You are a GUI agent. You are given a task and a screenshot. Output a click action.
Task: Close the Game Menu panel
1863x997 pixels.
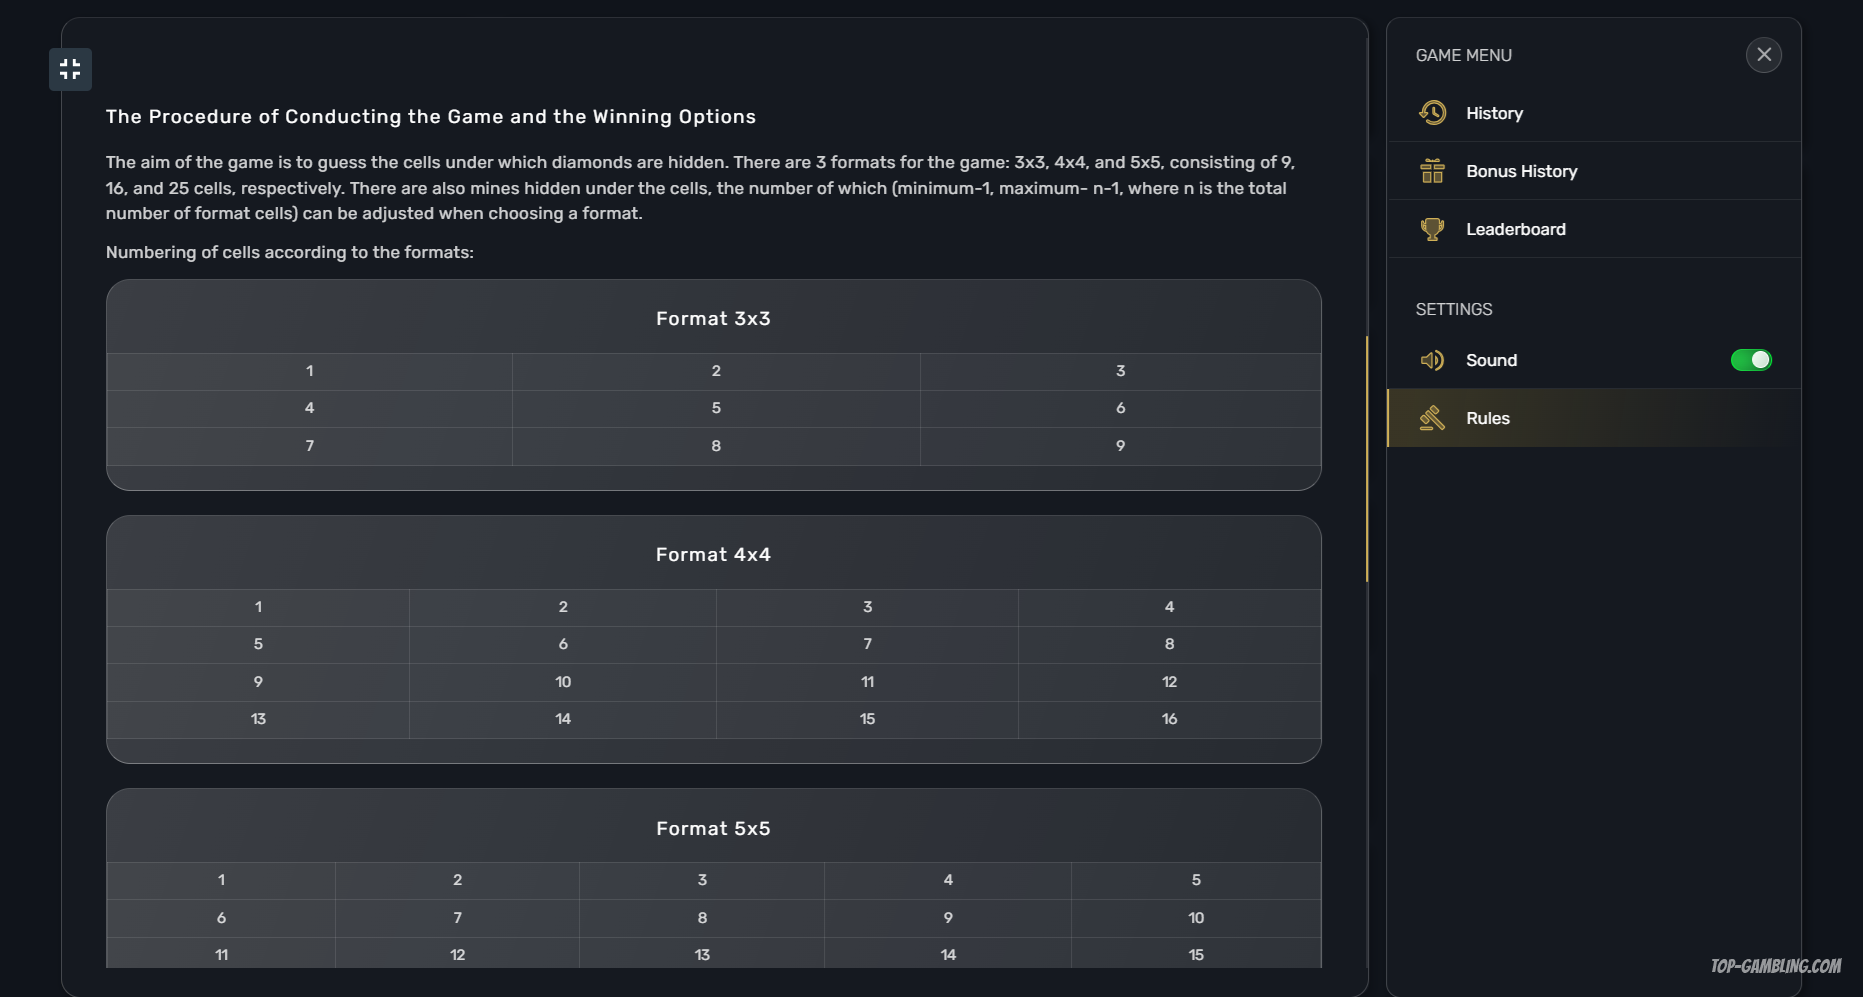(x=1763, y=55)
